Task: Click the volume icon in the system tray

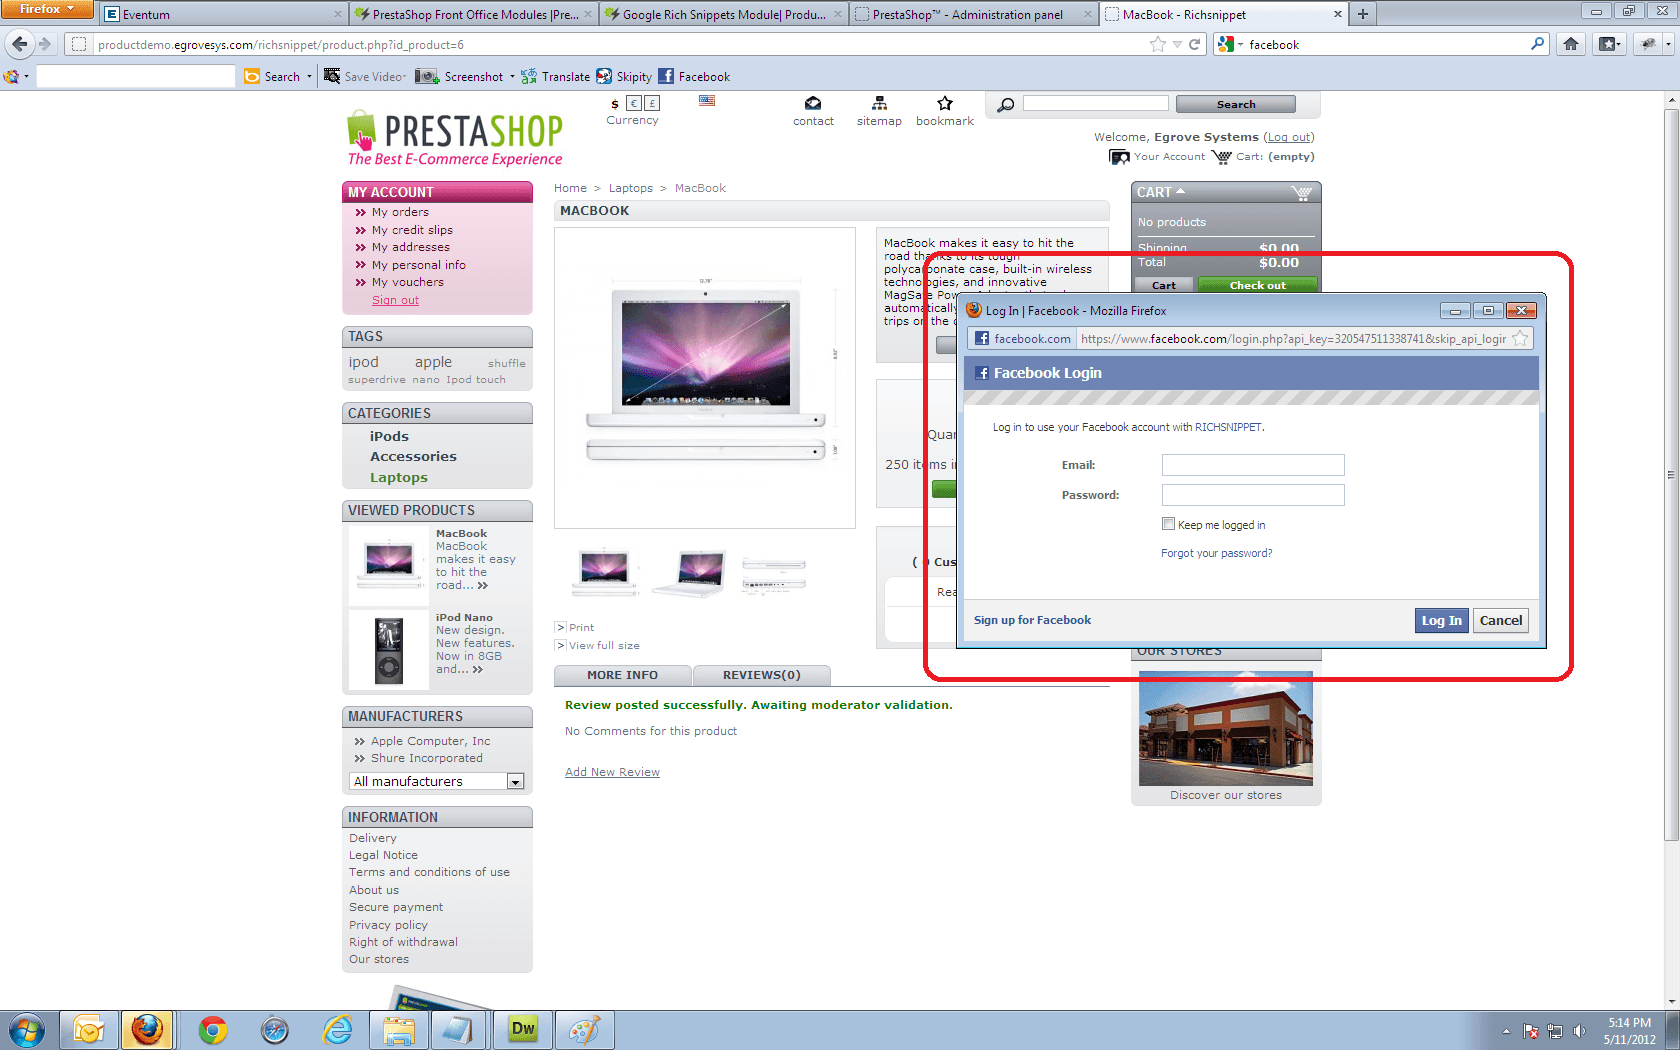Action: coord(1579,1031)
